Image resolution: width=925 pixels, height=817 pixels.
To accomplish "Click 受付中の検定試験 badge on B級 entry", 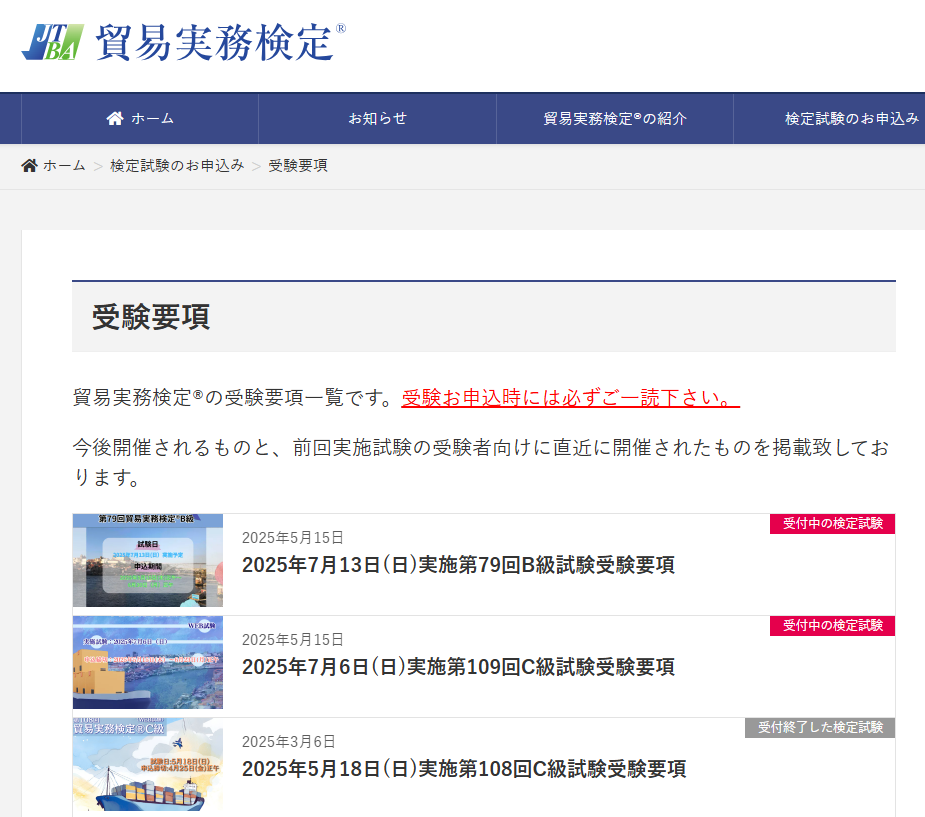I will click(x=832, y=524).
